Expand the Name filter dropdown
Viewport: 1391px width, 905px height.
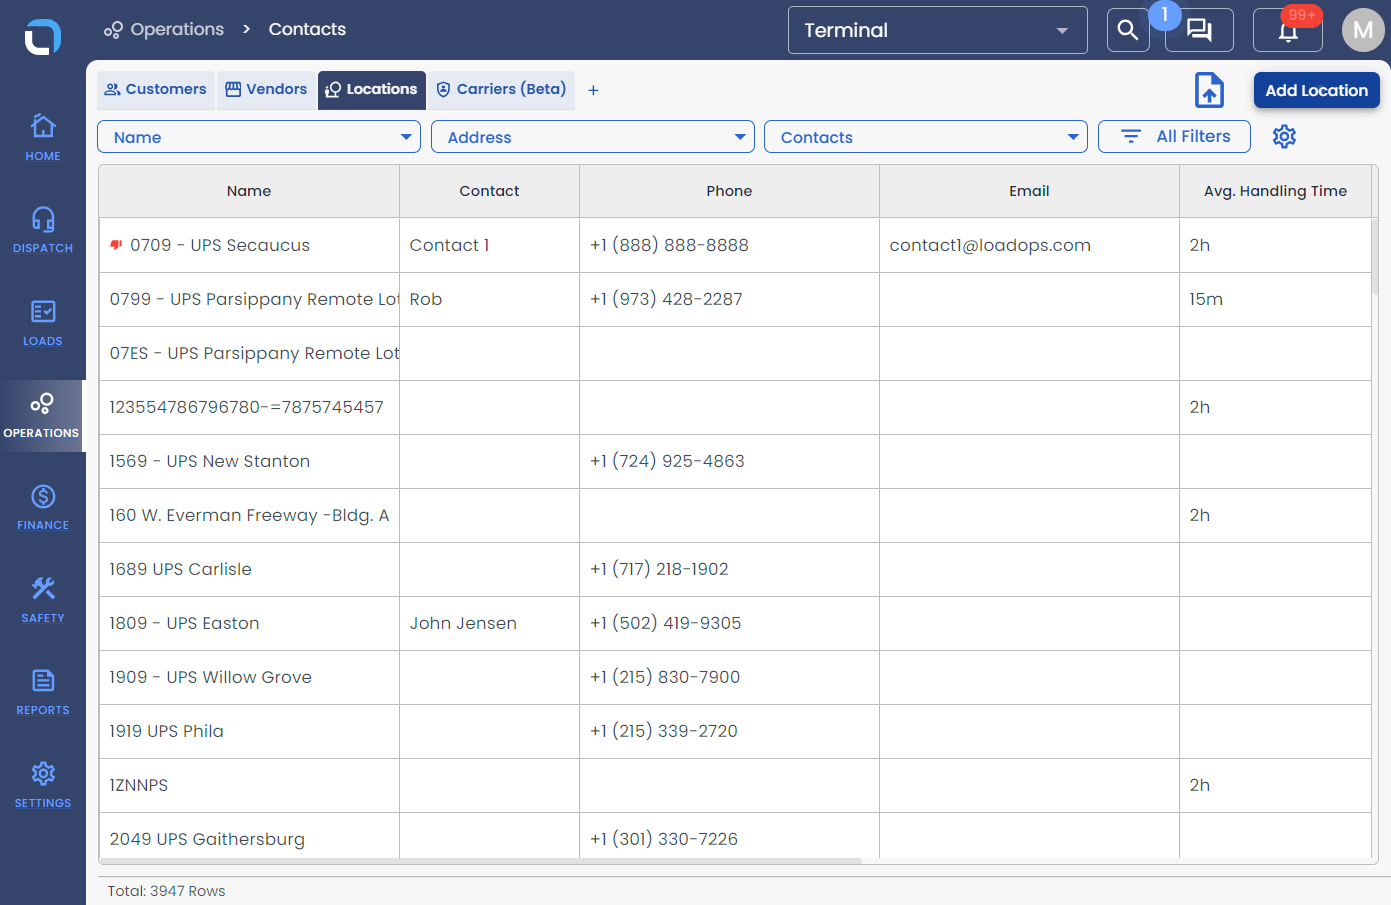(259, 137)
